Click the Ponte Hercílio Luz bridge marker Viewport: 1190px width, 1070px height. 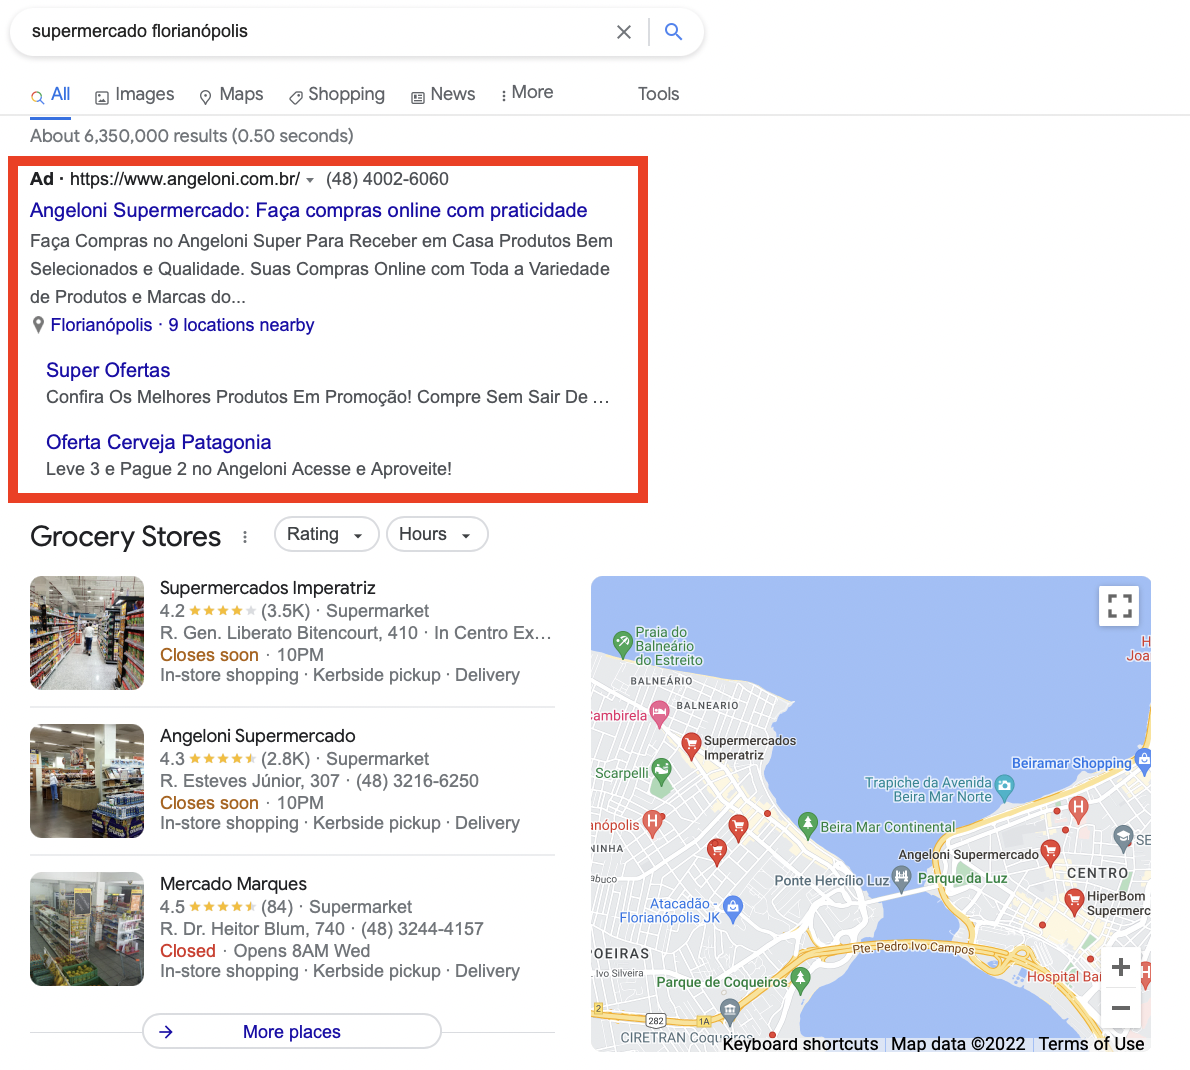(901, 879)
